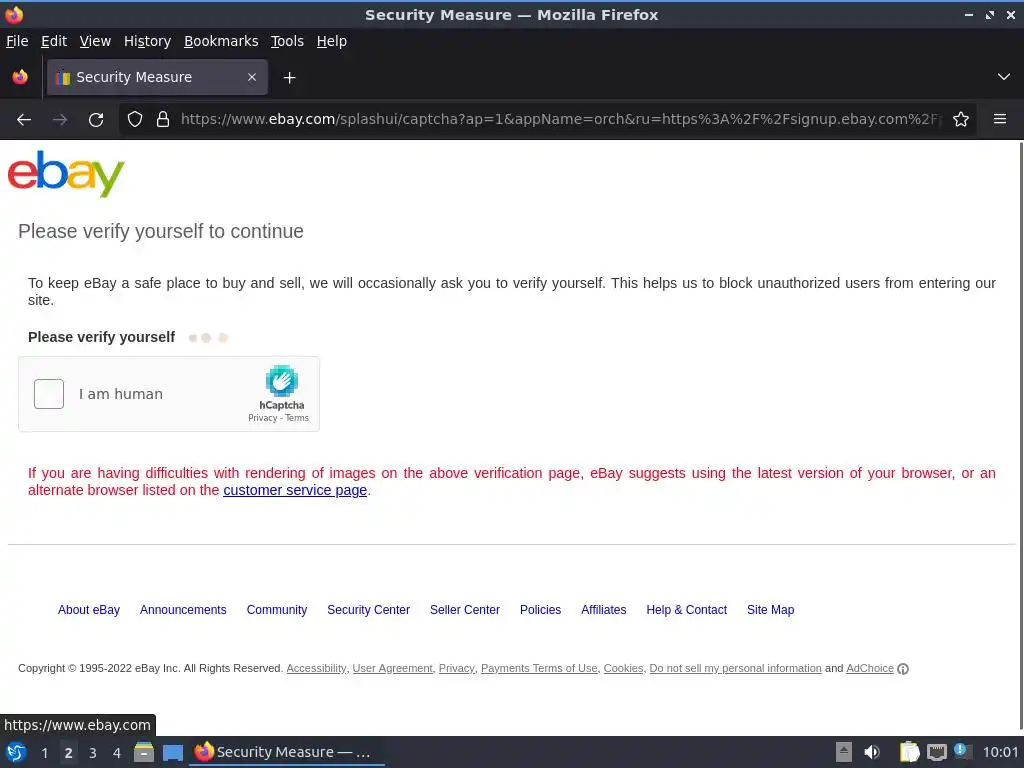Close the Security Measure tab
1024x768 pixels.
point(252,77)
